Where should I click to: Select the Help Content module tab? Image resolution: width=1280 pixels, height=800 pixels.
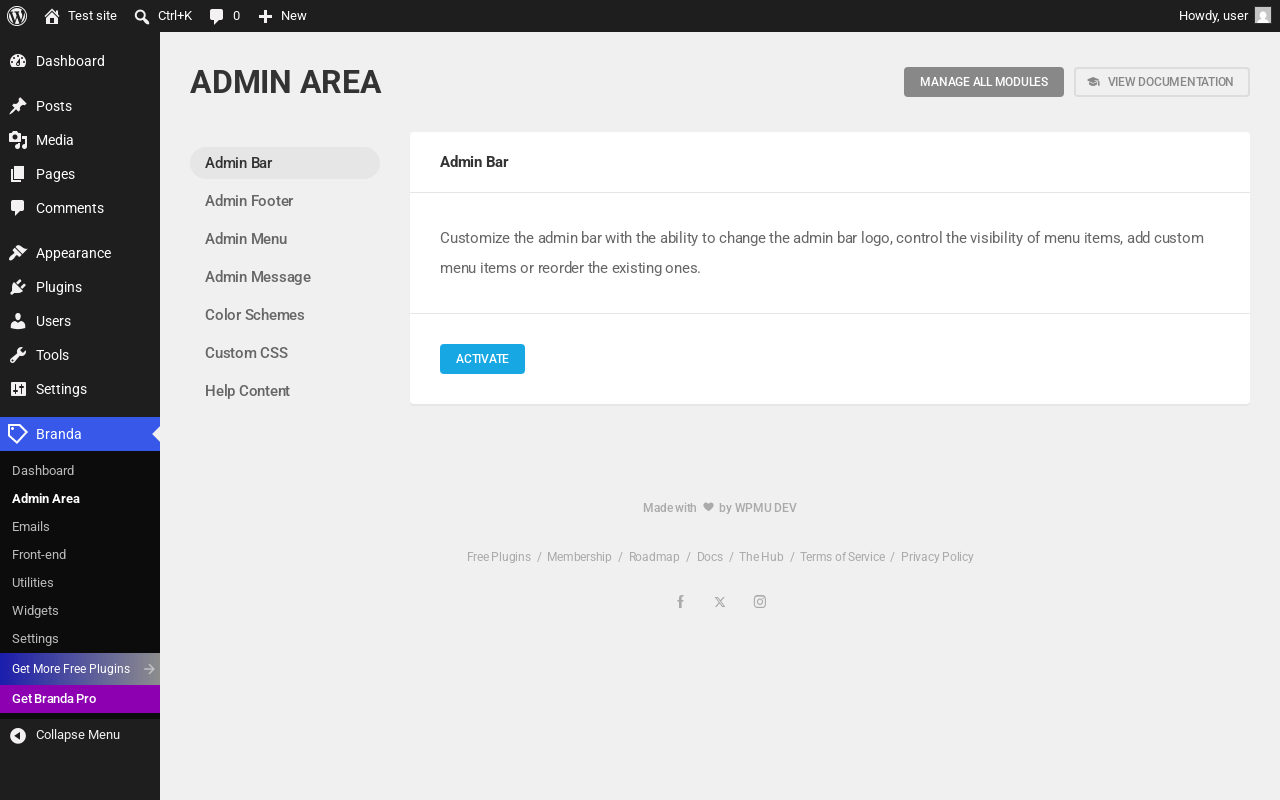285,391
